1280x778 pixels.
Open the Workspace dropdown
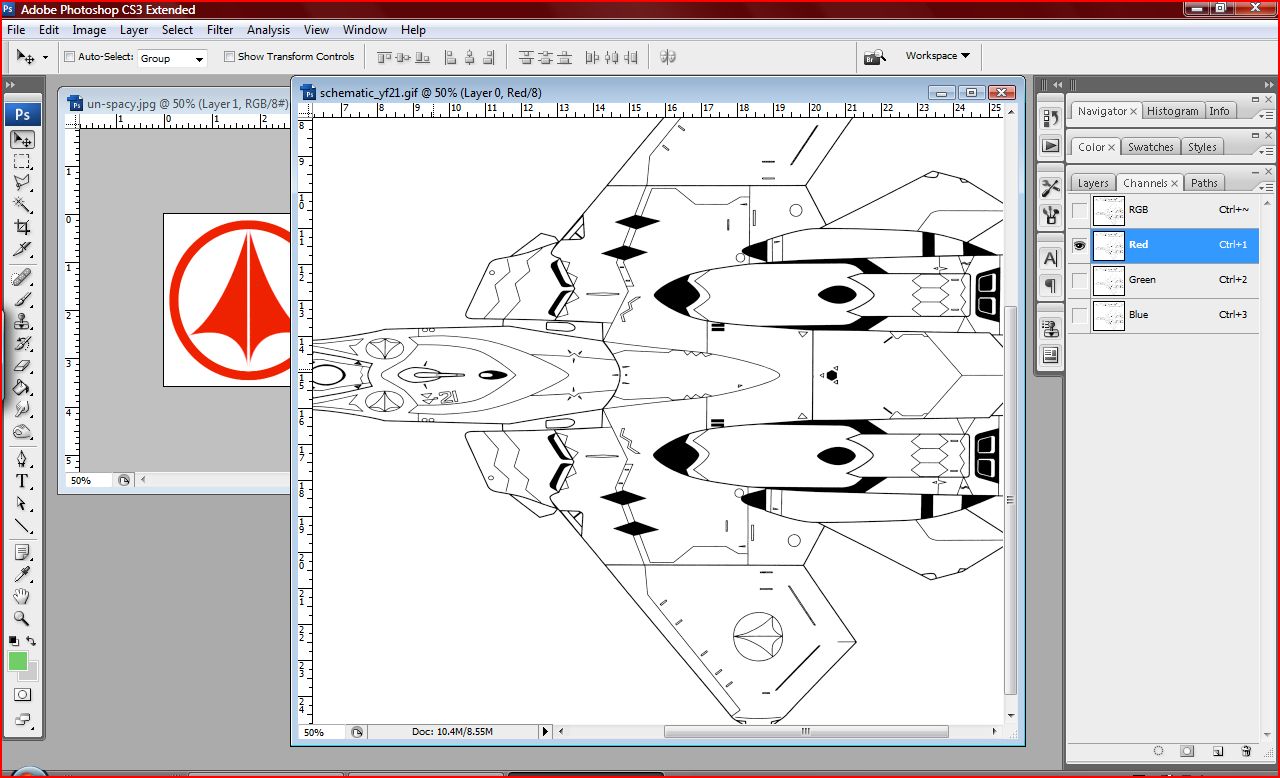(x=937, y=56)
